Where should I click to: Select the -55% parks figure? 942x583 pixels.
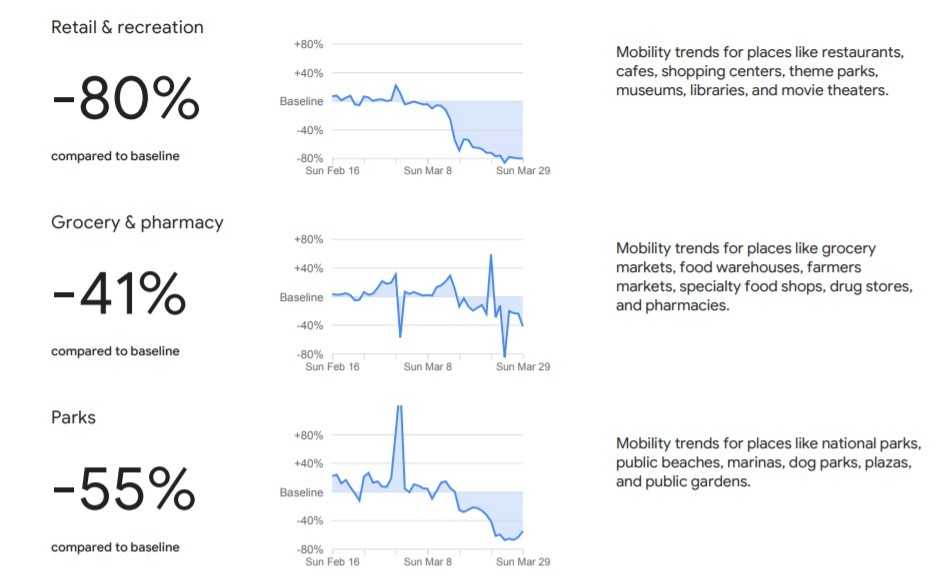click(123, 491)
